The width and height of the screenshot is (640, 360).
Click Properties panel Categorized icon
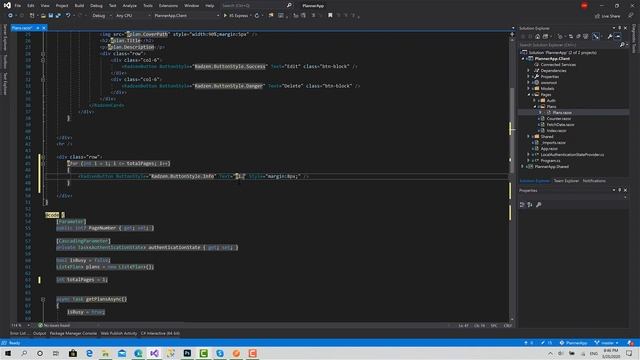[x=522, y=204]
